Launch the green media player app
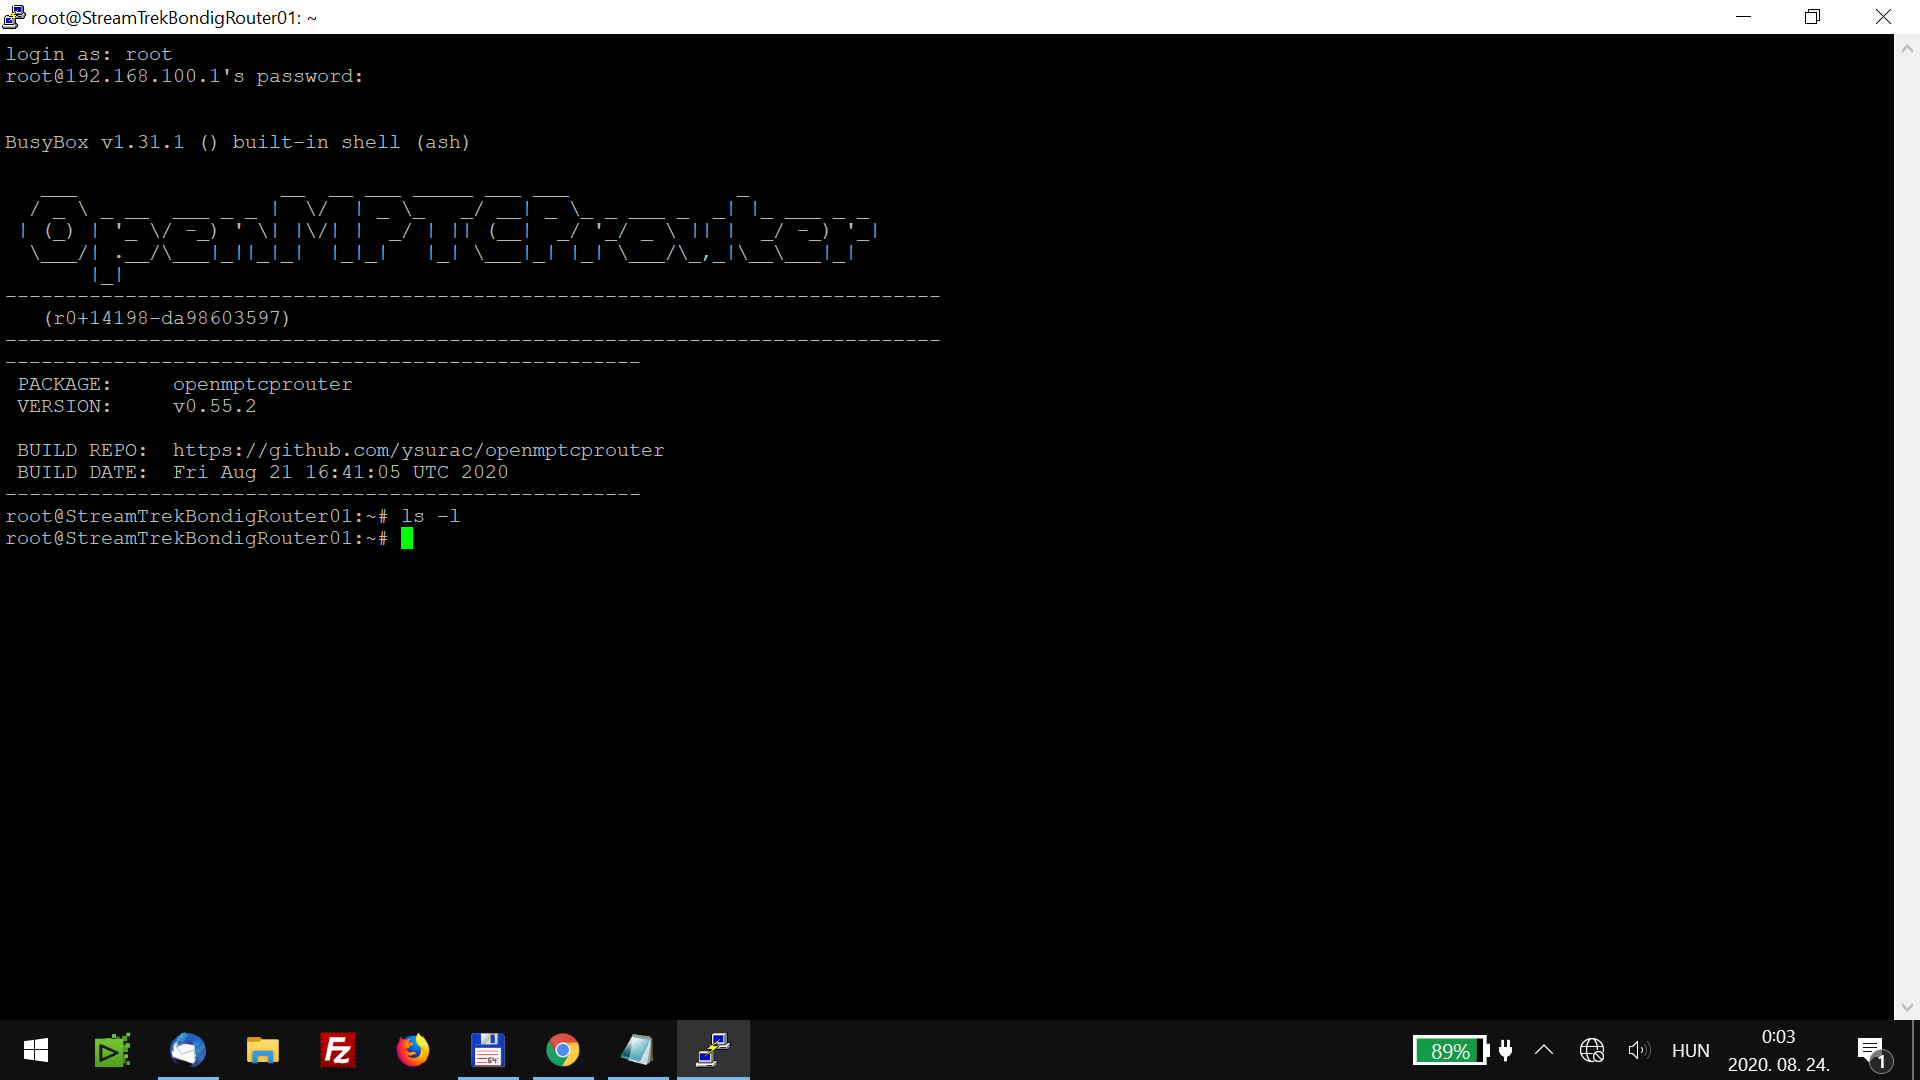Viewport: 1920px width, 1080px height. [x=112, y=1050]
